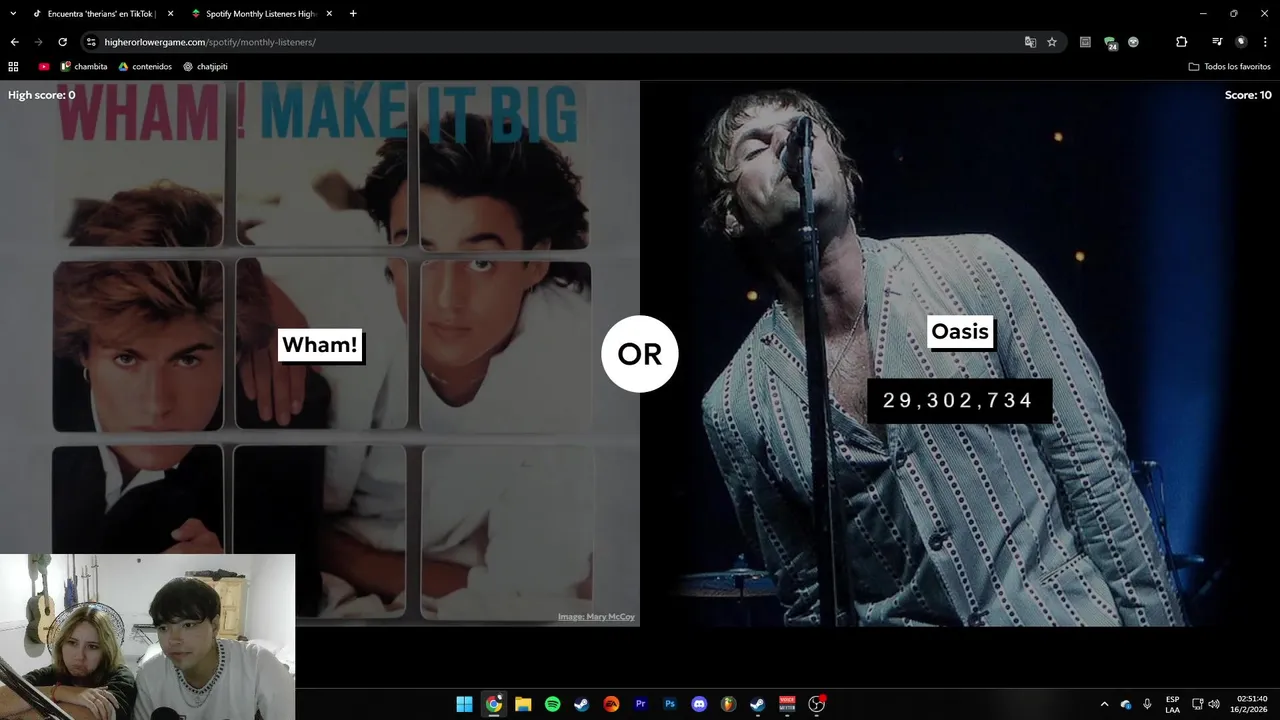Open File Explorer in taskbar
1280x720 pixels.
[523, 704]
